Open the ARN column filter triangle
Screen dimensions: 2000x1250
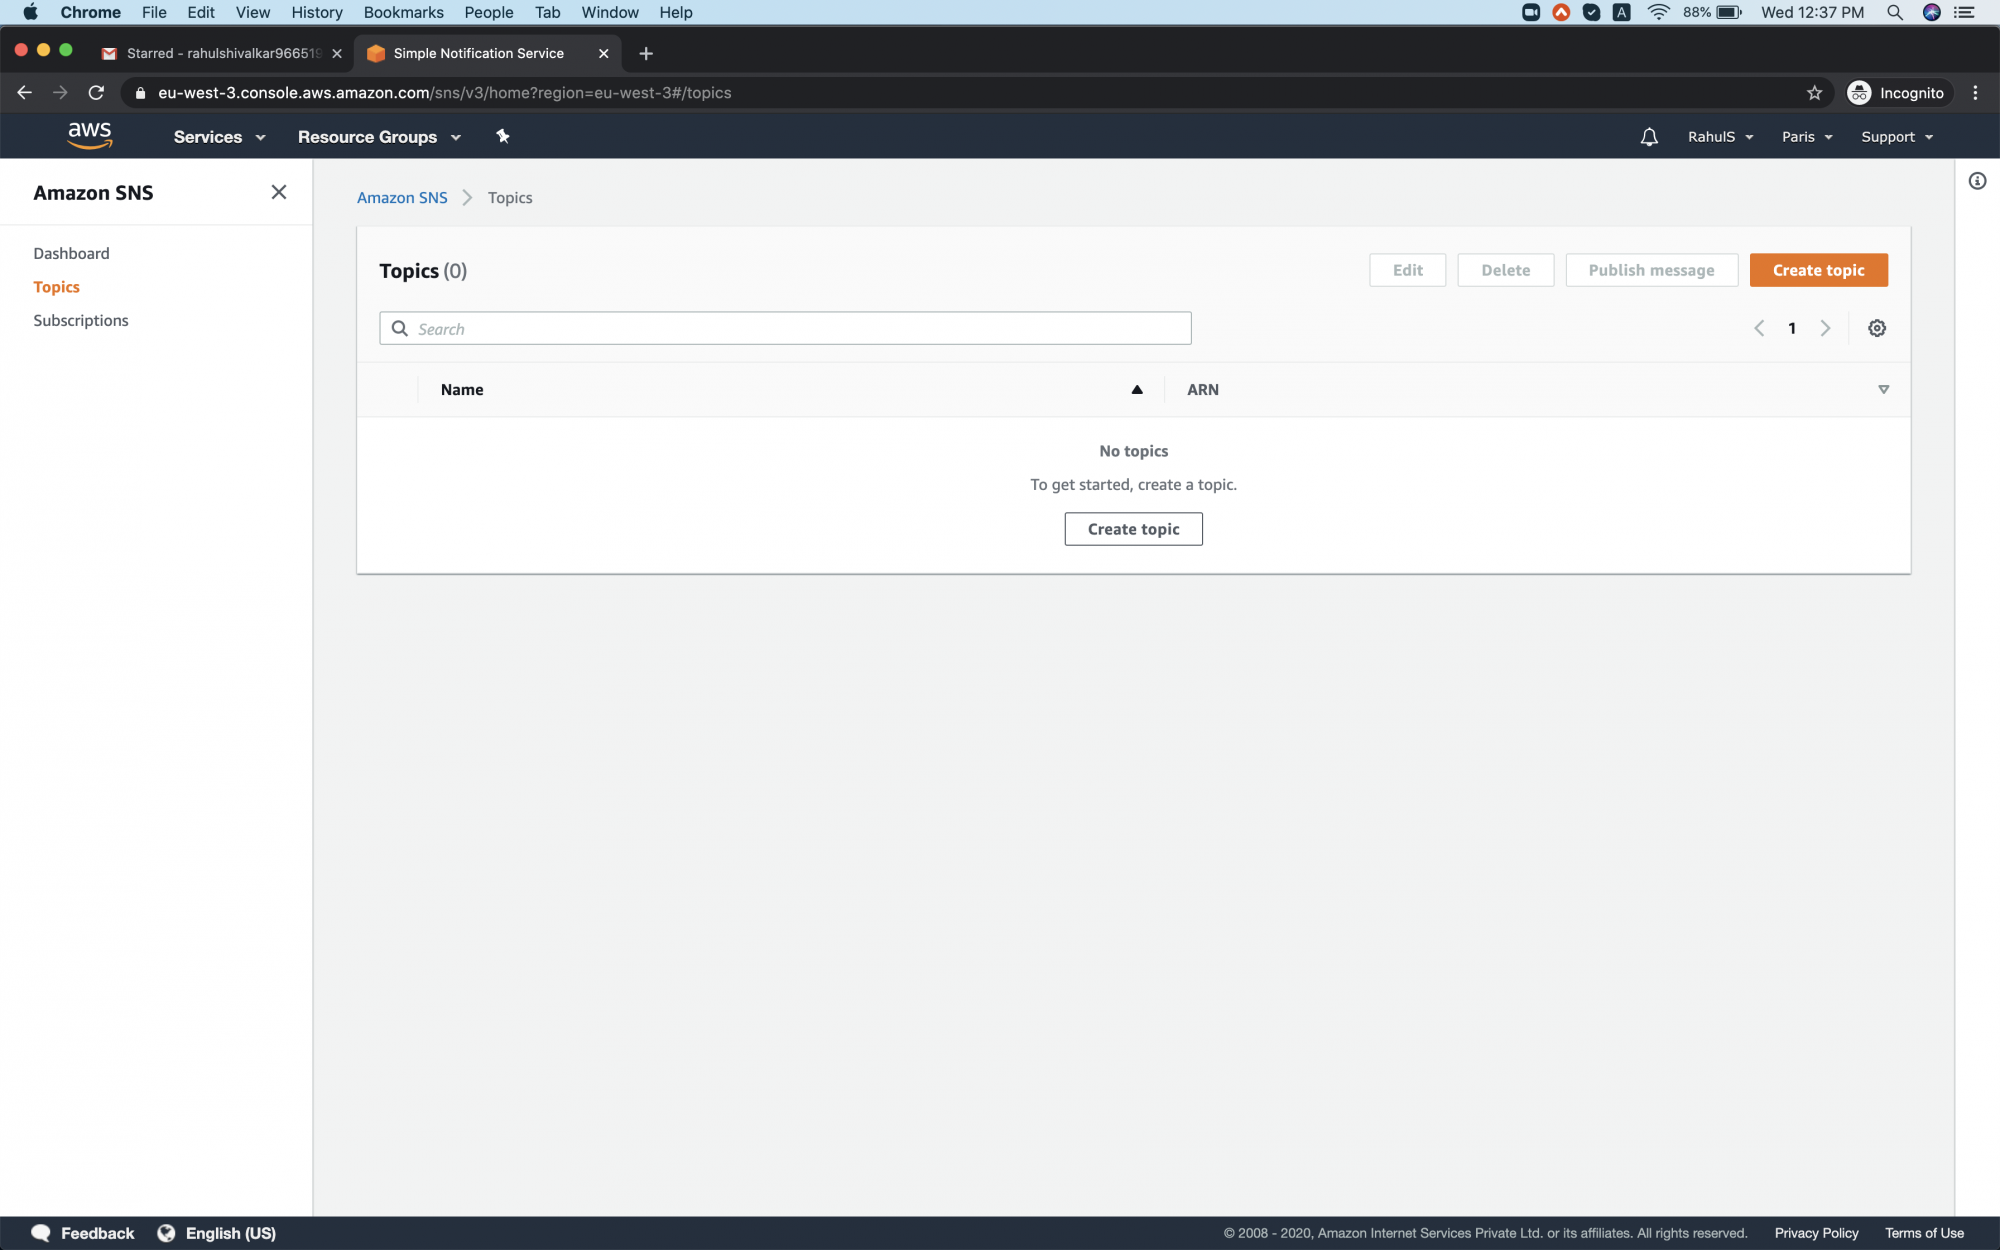1884,389
